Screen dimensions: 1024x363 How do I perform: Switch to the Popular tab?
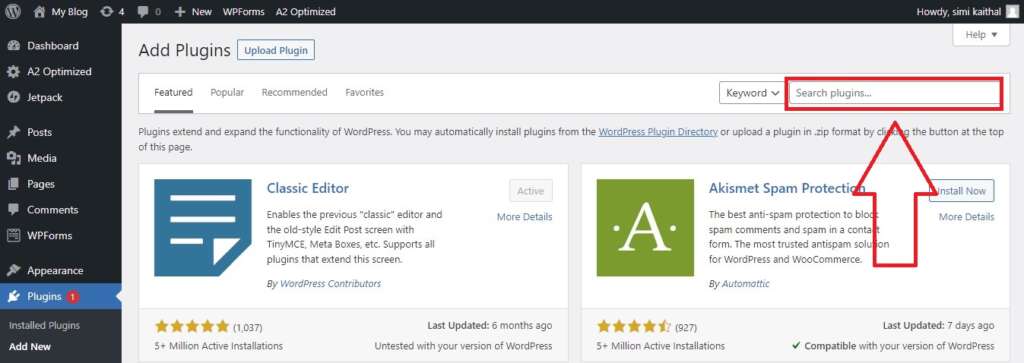point(227,93)
